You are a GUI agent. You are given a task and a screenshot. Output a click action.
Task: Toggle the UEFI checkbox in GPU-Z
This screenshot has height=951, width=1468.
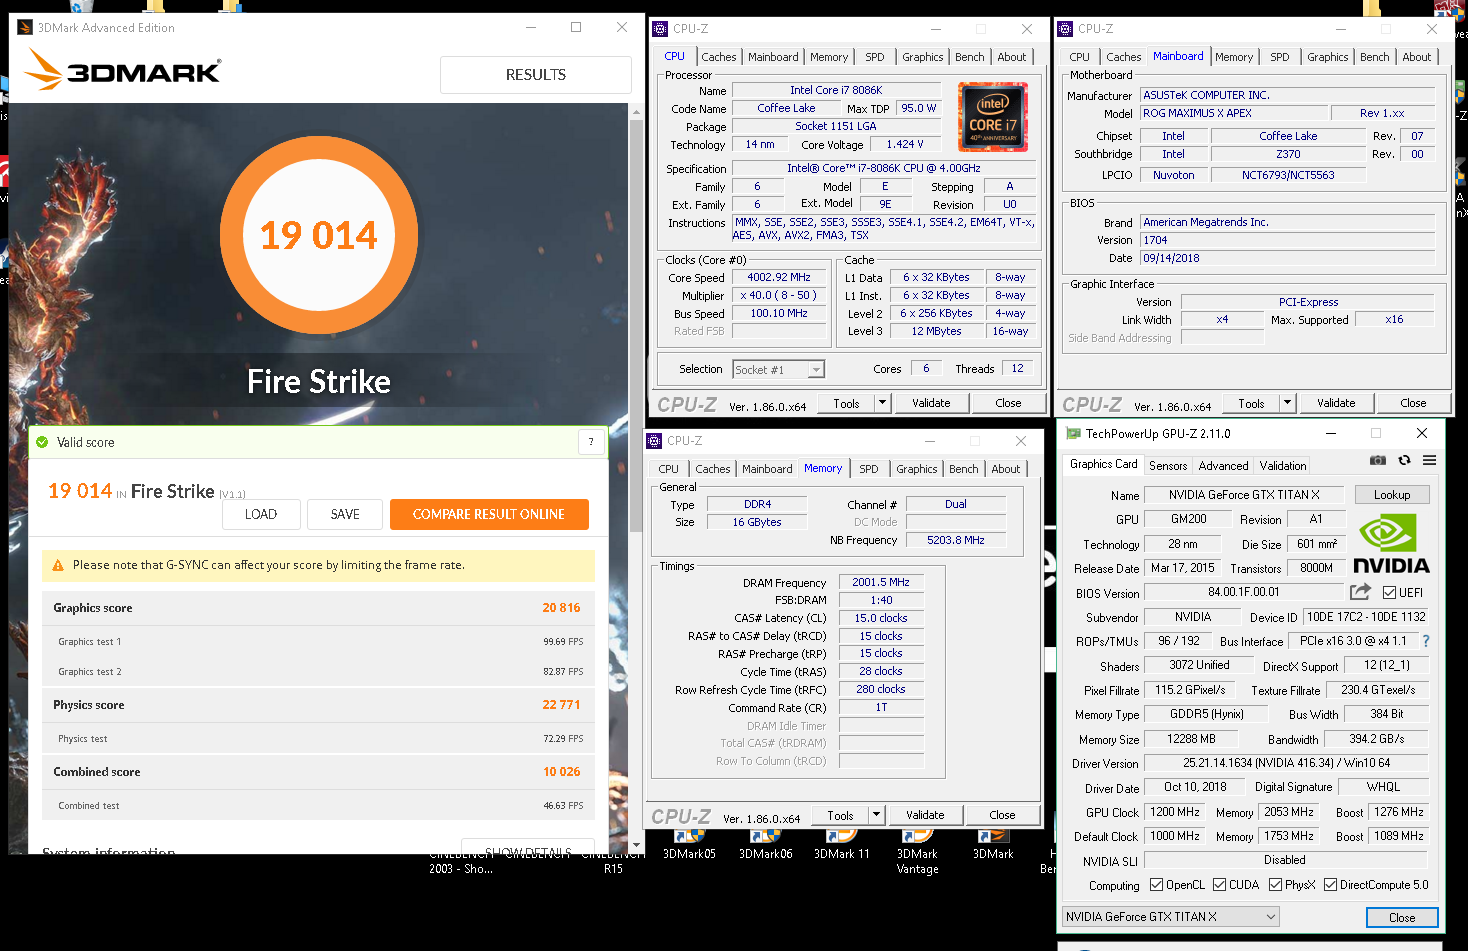pyautogui.click(x=1390, y=592)
